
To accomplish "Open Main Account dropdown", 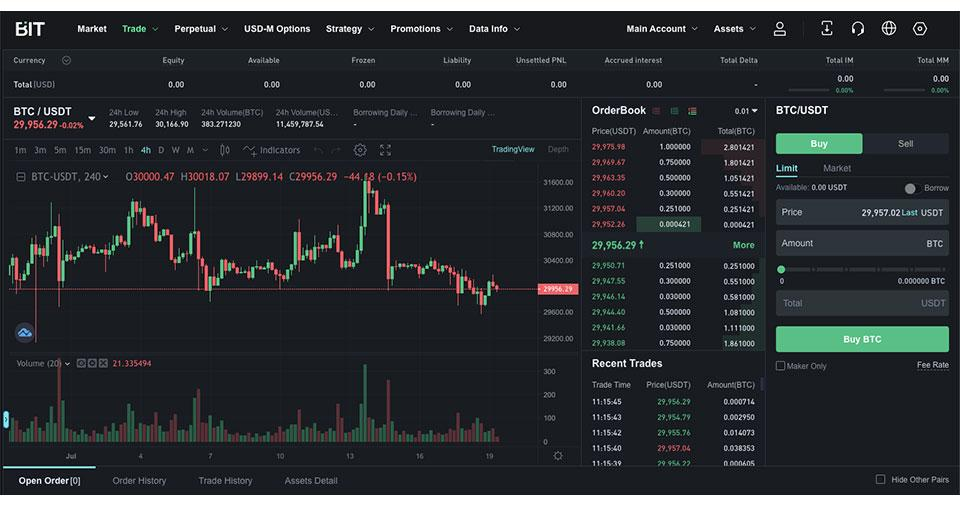I will pos(662,29).
